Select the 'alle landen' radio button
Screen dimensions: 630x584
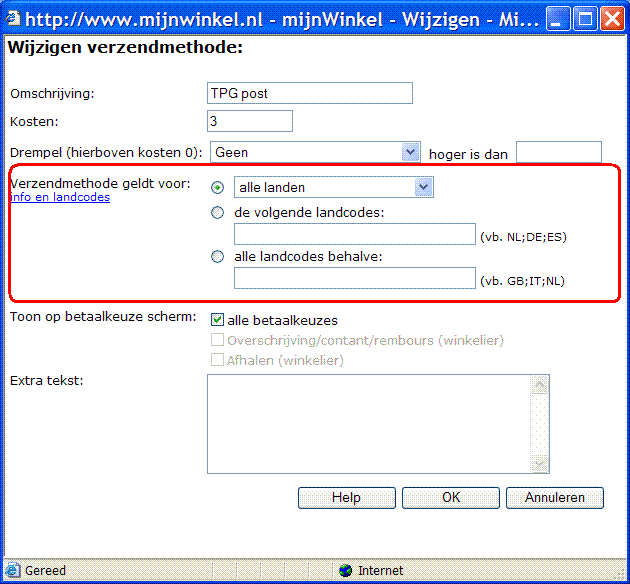217,188
